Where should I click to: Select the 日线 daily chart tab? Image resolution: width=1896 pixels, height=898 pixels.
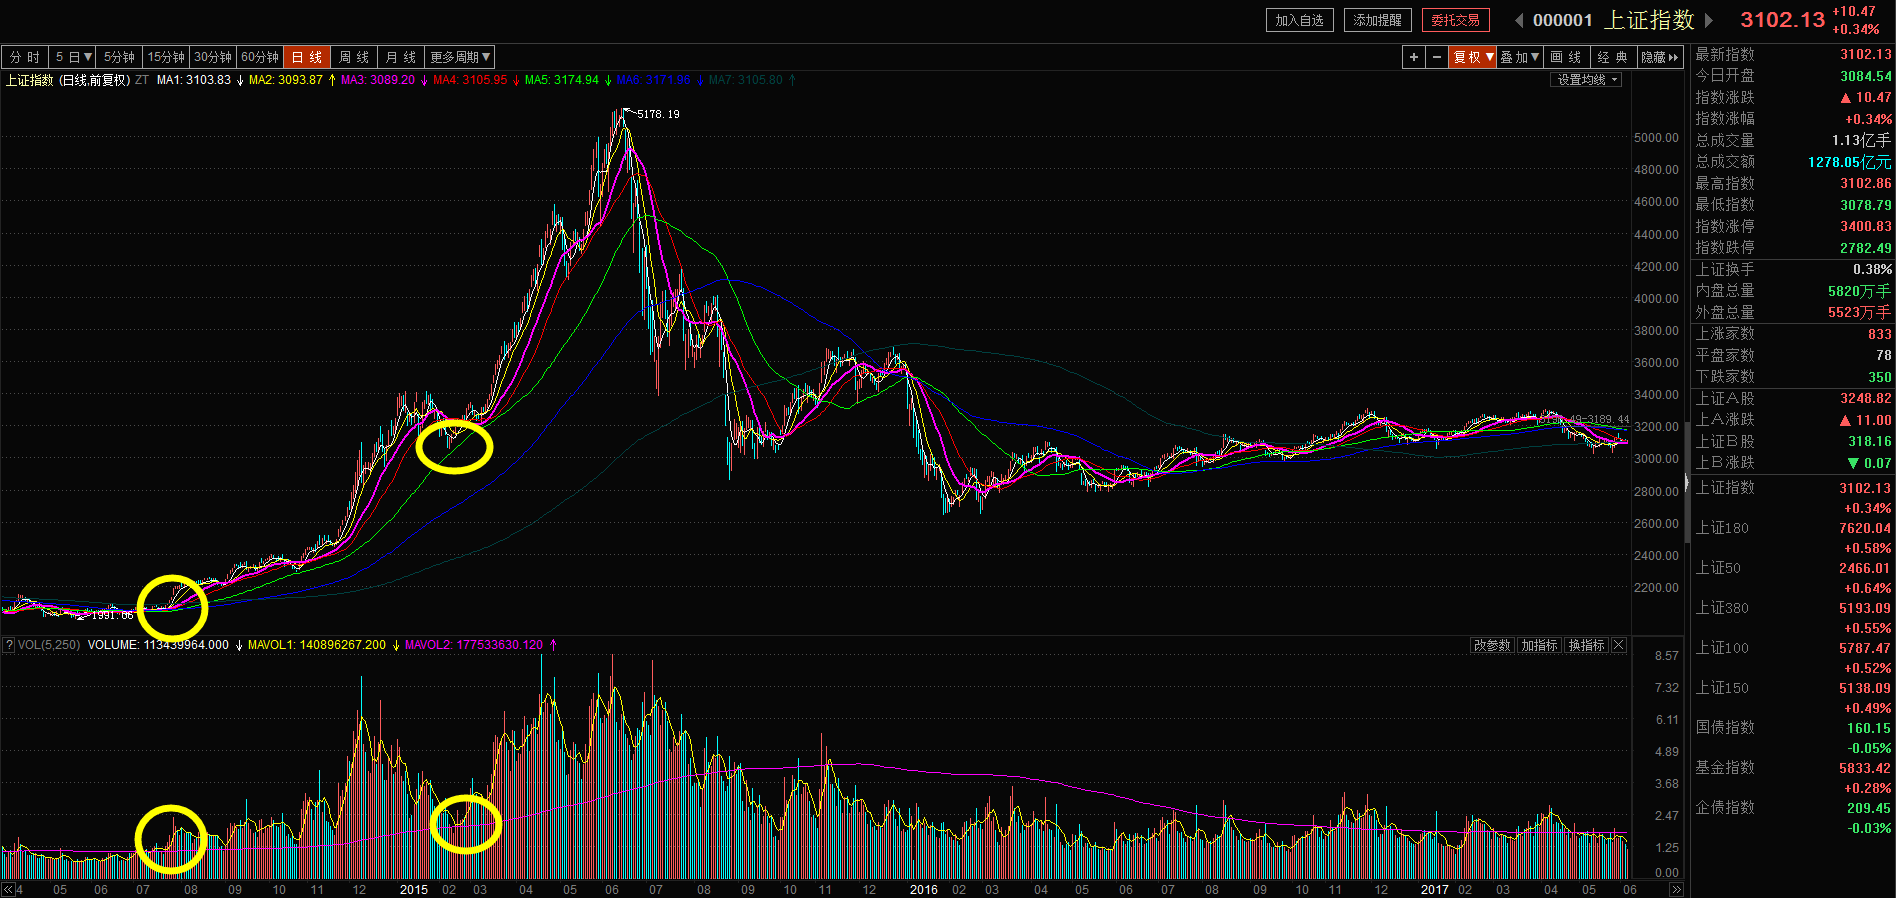pyautogui.click(x=307, y=57)
